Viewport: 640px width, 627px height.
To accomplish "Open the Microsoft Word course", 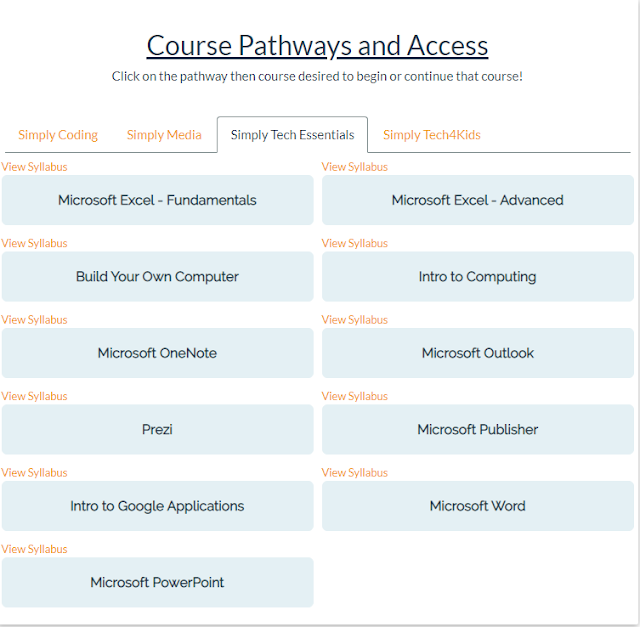I will click(x=478, y=506).
